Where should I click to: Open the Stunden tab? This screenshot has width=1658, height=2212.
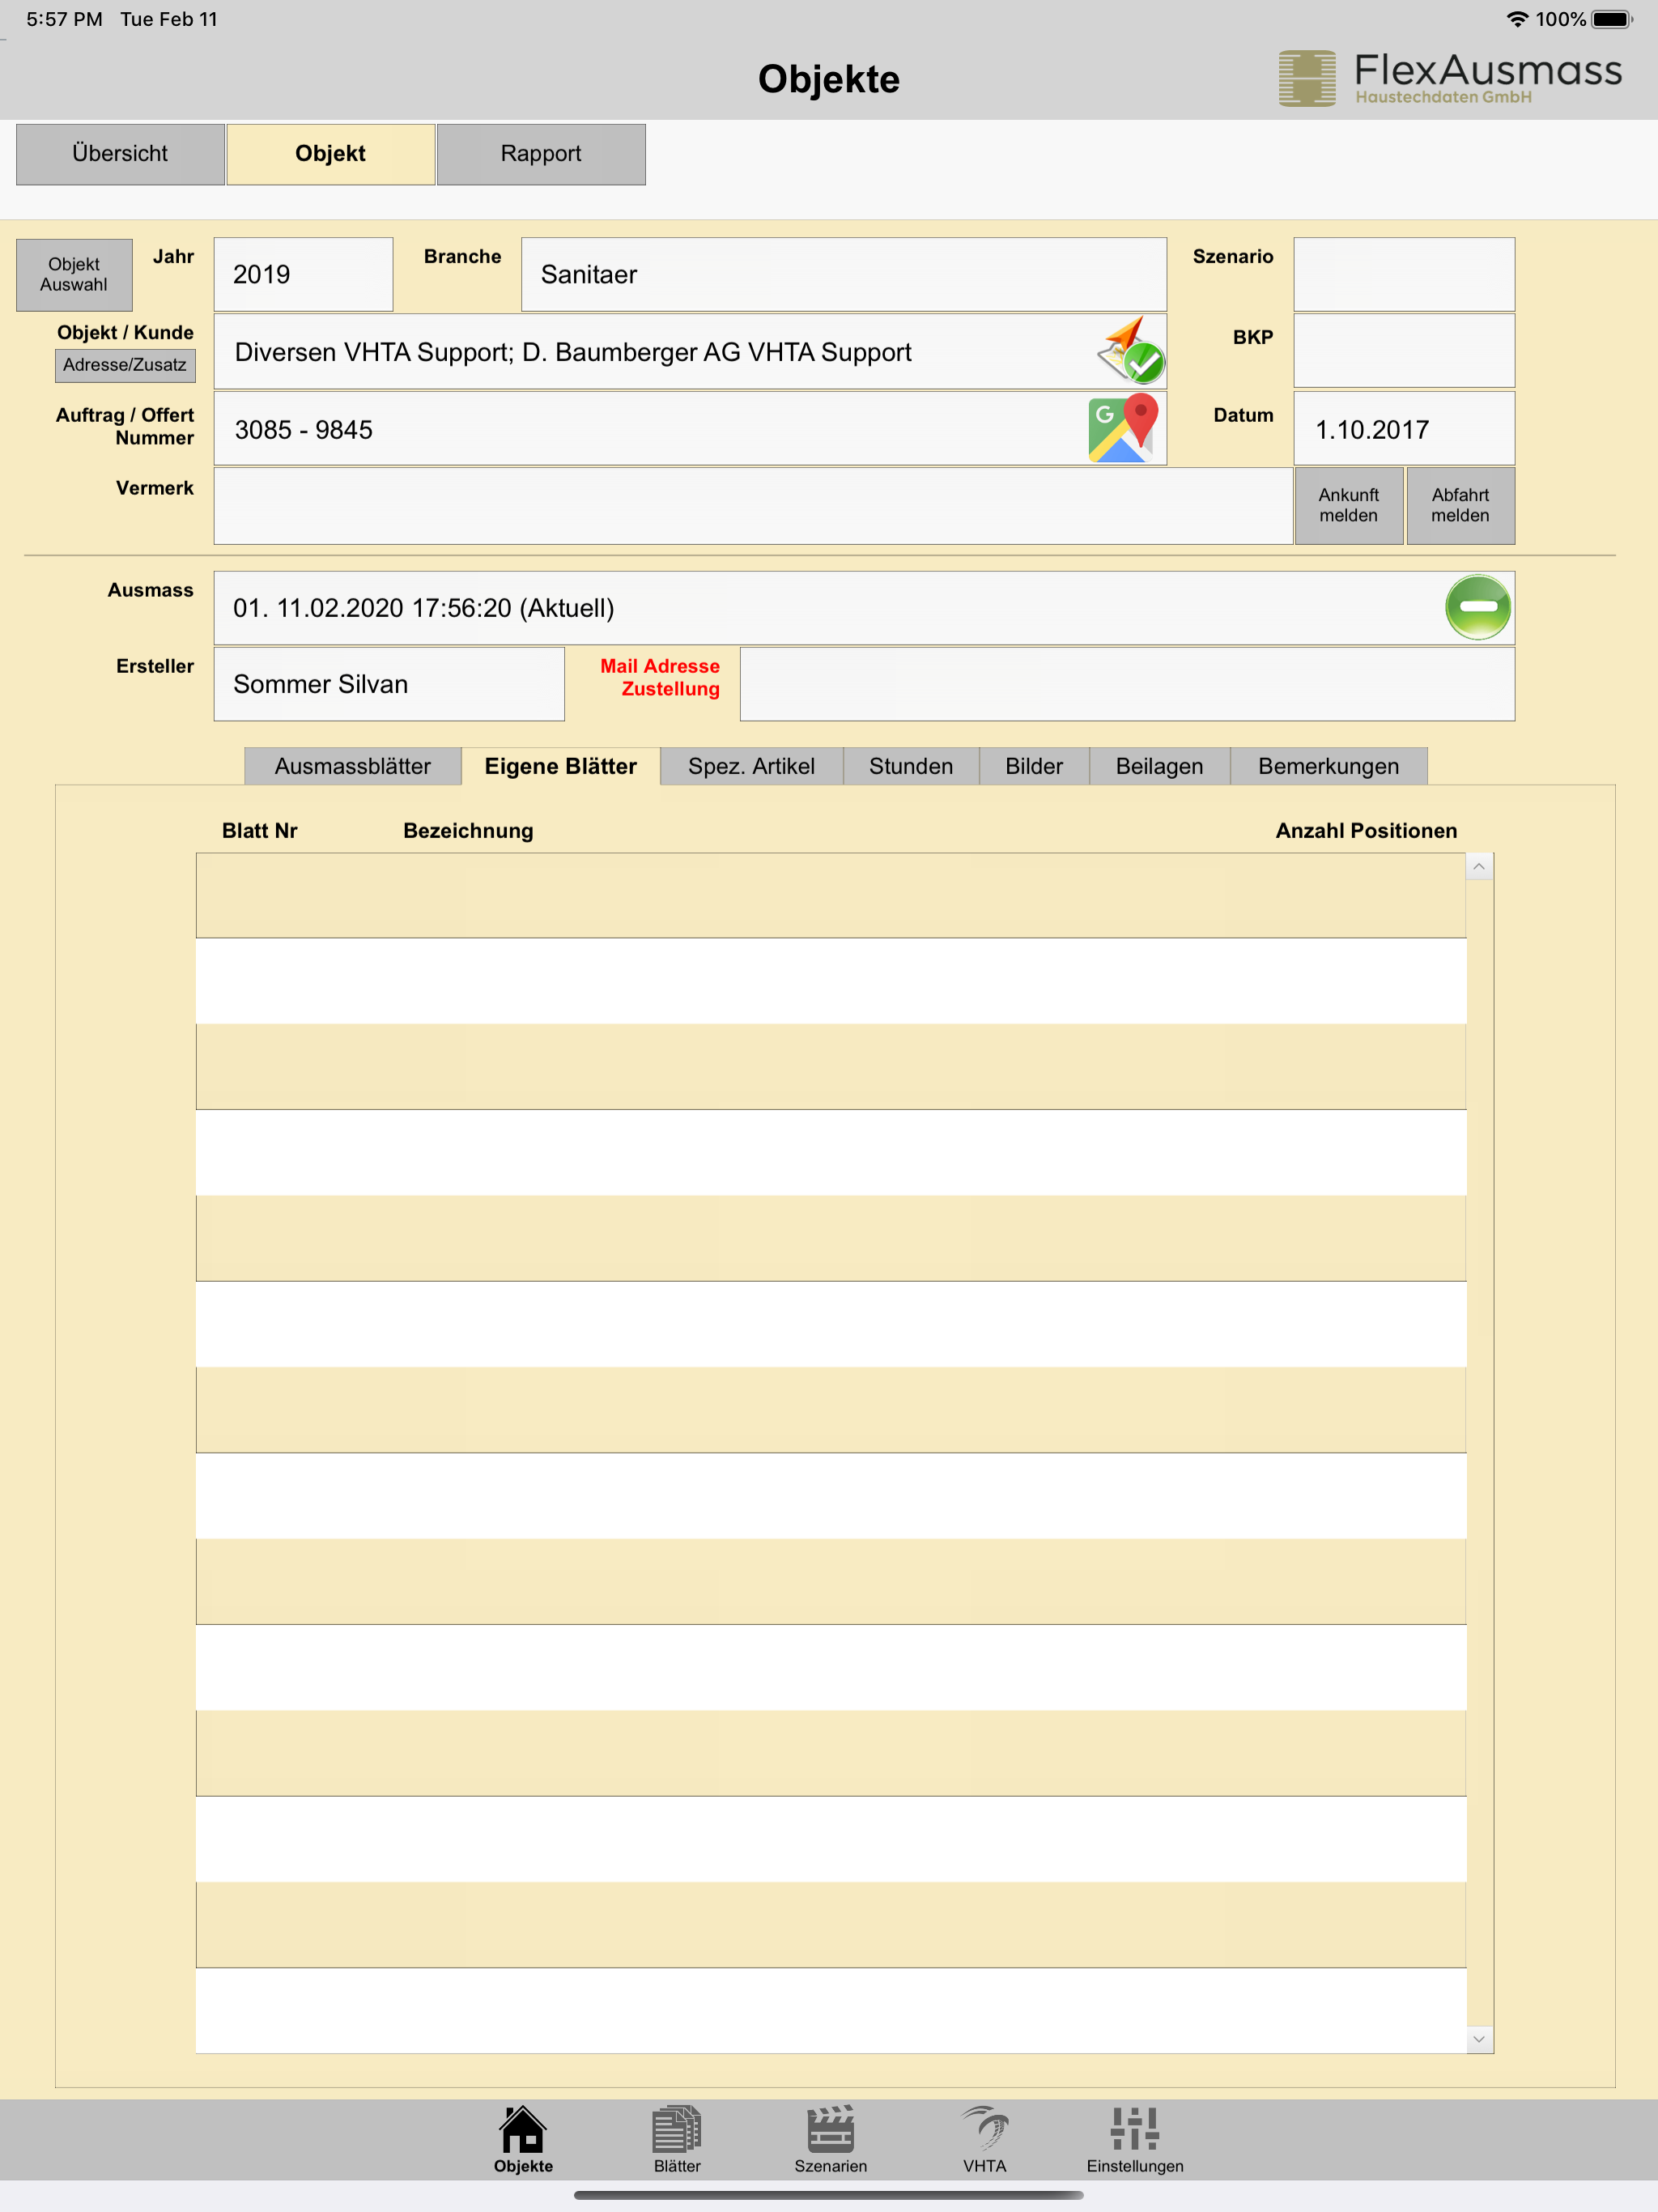(911, 766)
